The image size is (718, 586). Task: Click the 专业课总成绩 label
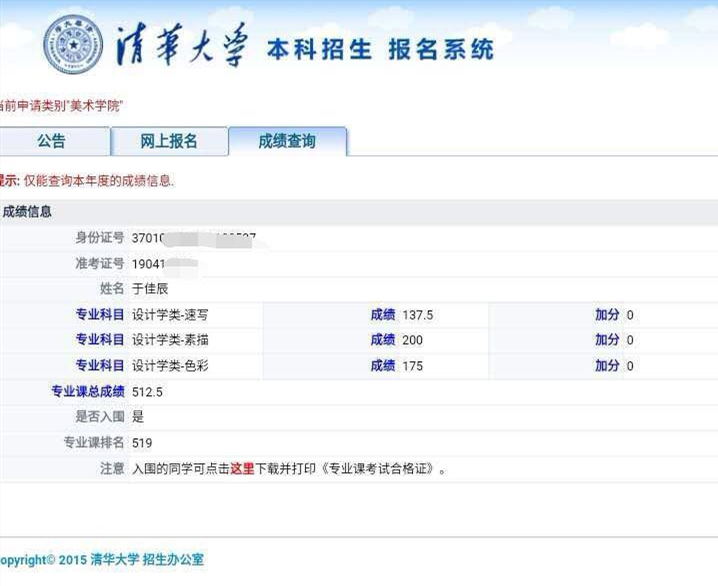88,391
